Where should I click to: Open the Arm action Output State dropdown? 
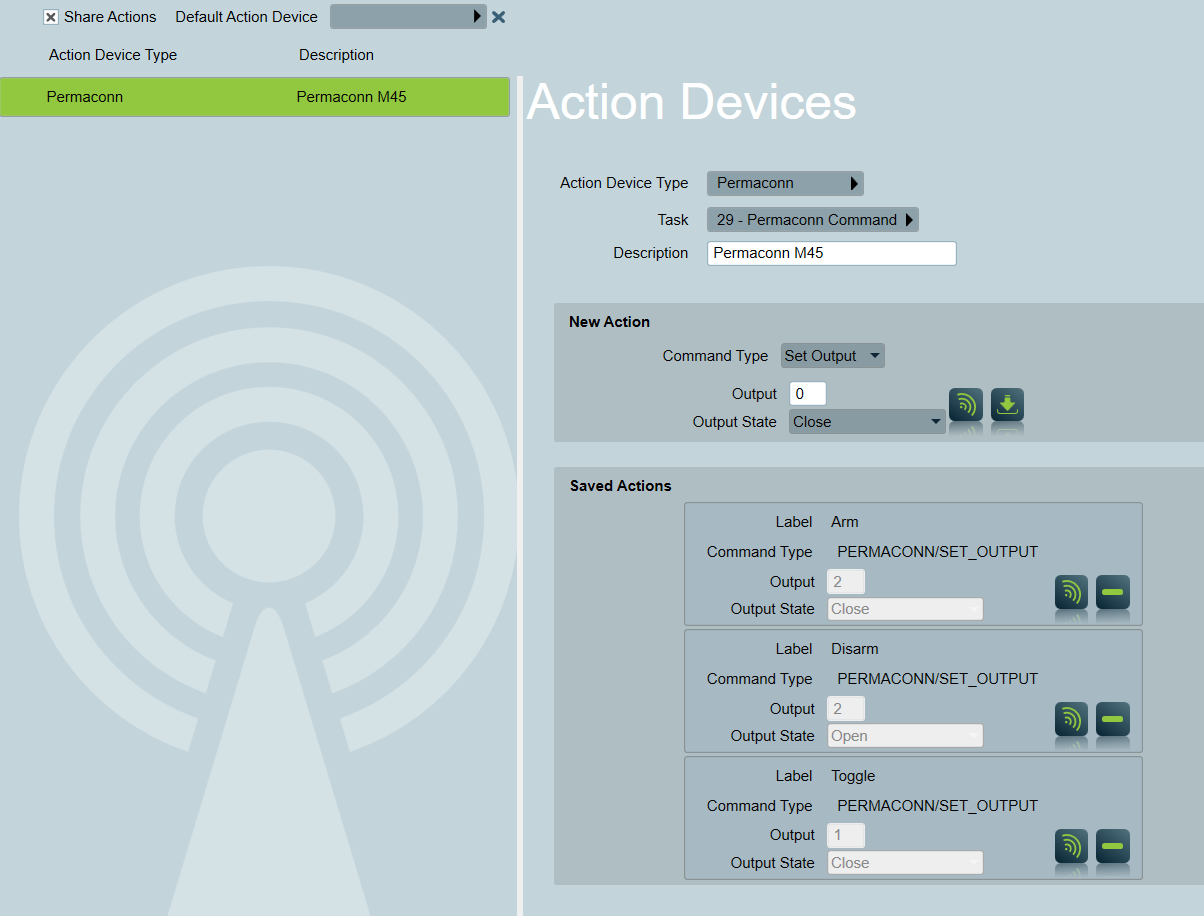[905, 609]
